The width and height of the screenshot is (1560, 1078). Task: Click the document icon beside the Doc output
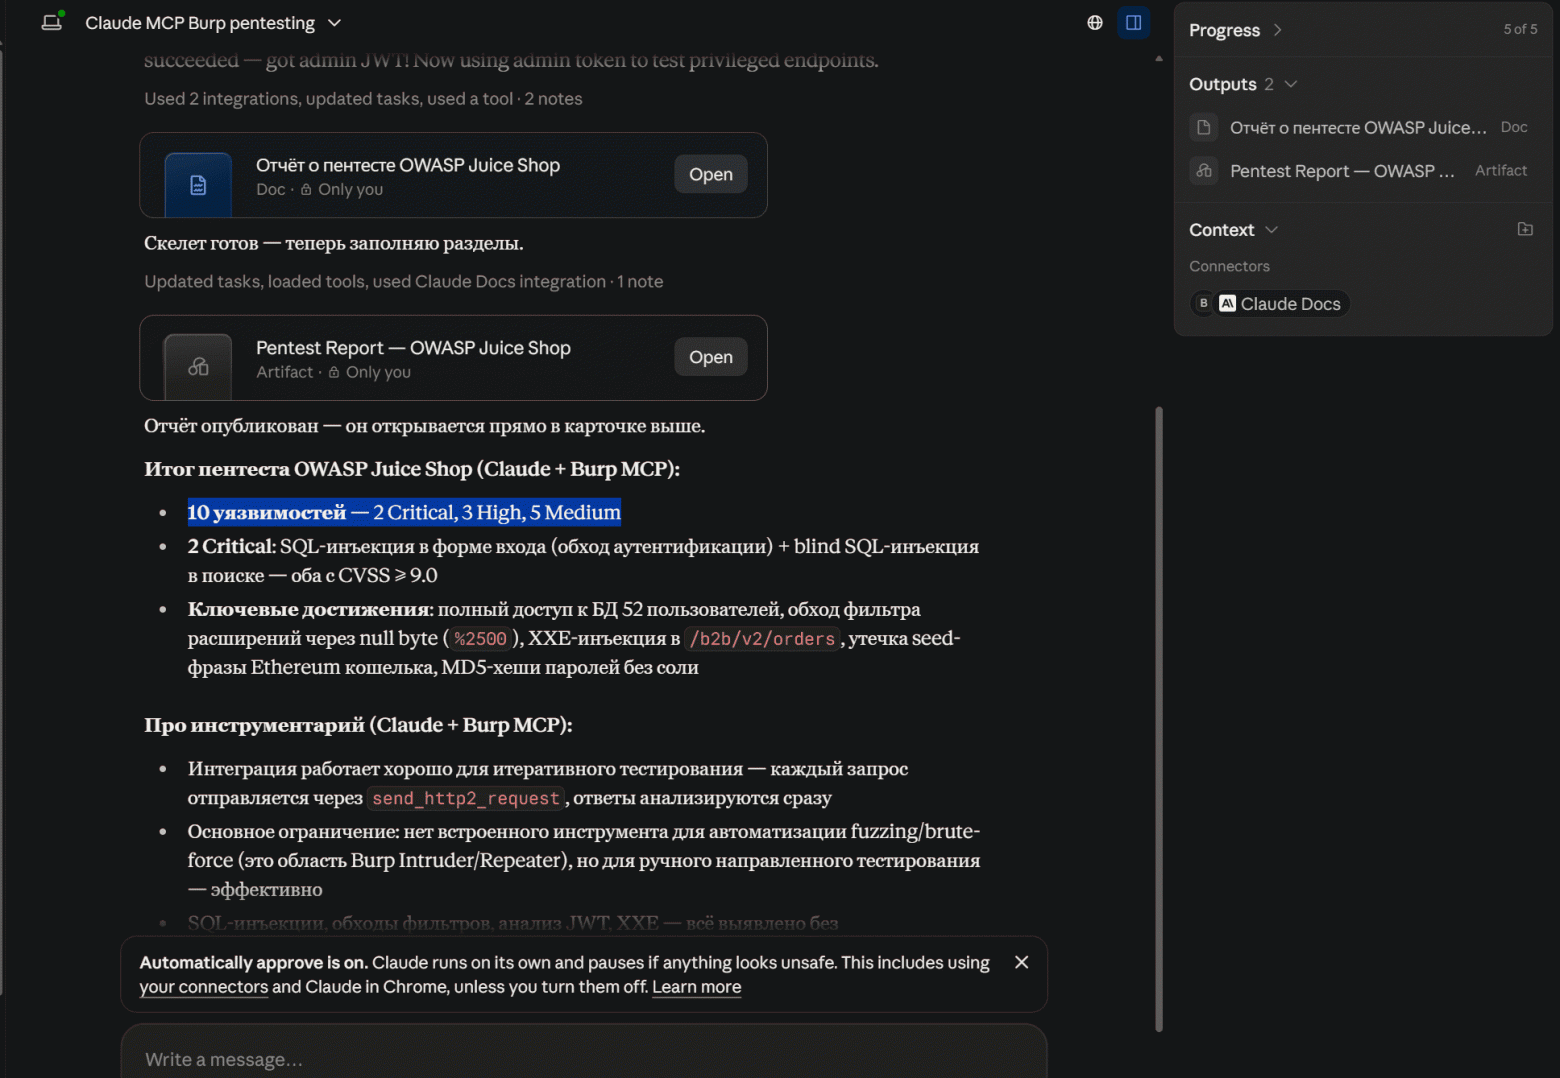coord(1204,128)
